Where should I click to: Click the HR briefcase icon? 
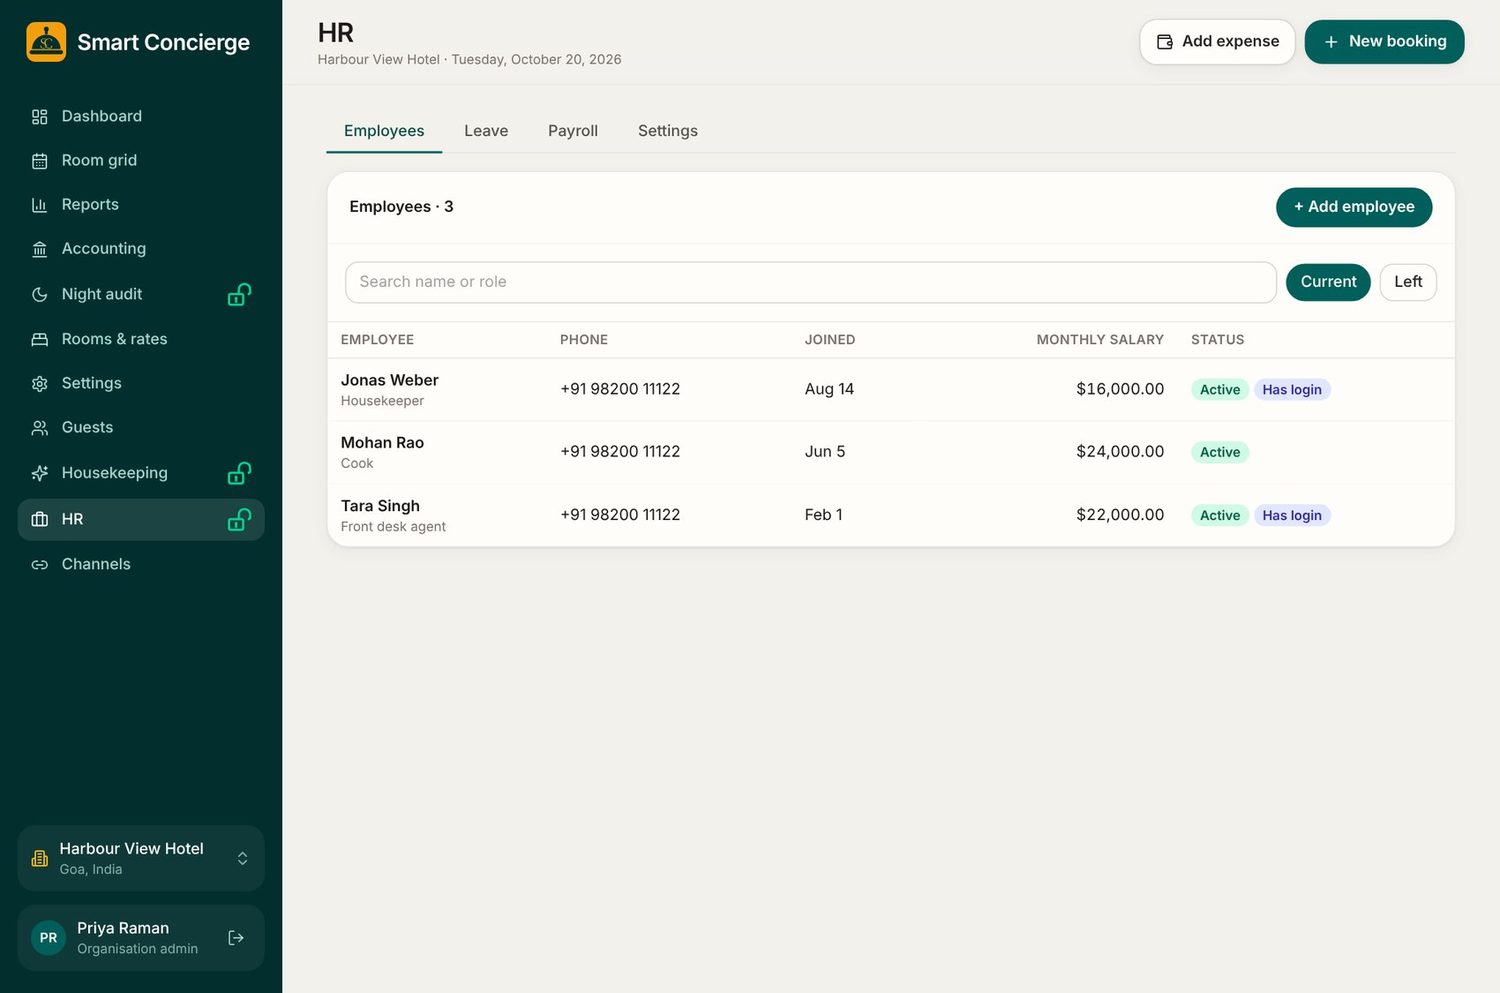(40, 519)
